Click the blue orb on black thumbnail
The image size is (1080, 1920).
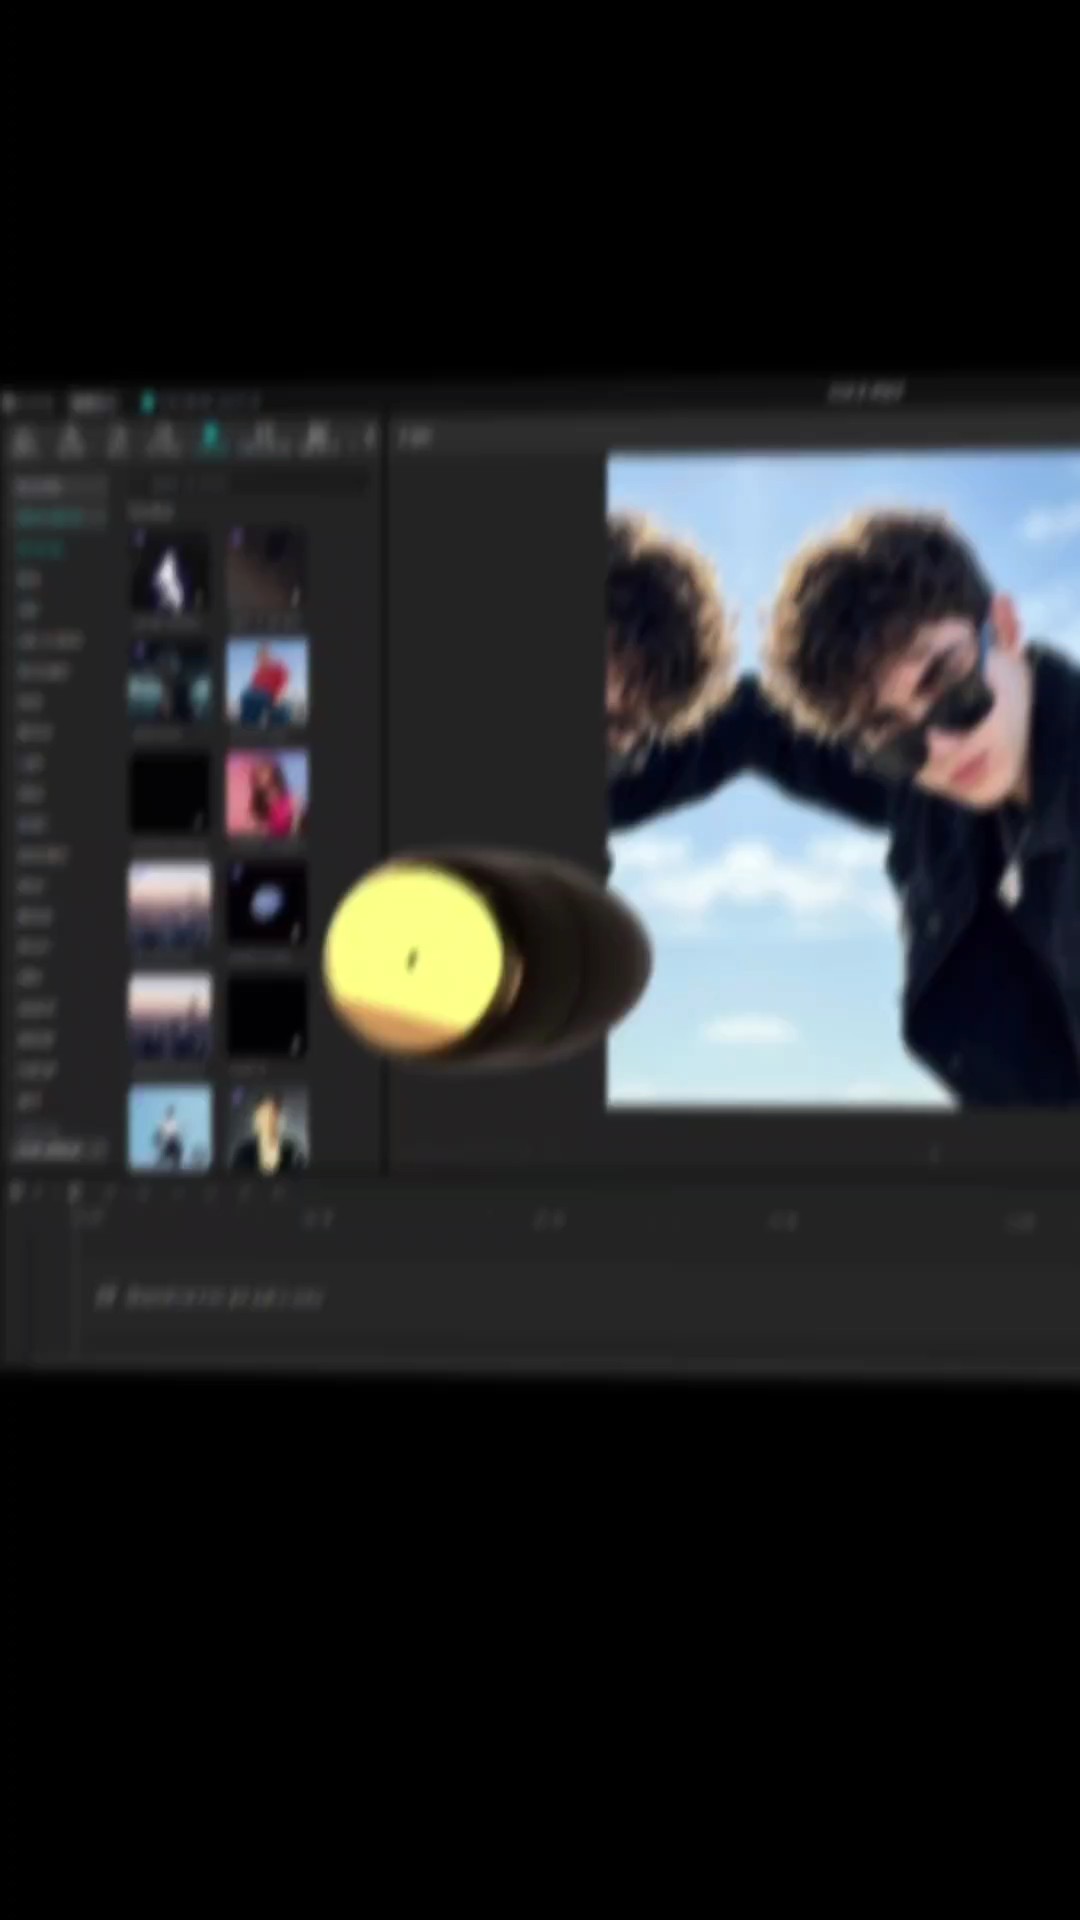pos(267,903)
